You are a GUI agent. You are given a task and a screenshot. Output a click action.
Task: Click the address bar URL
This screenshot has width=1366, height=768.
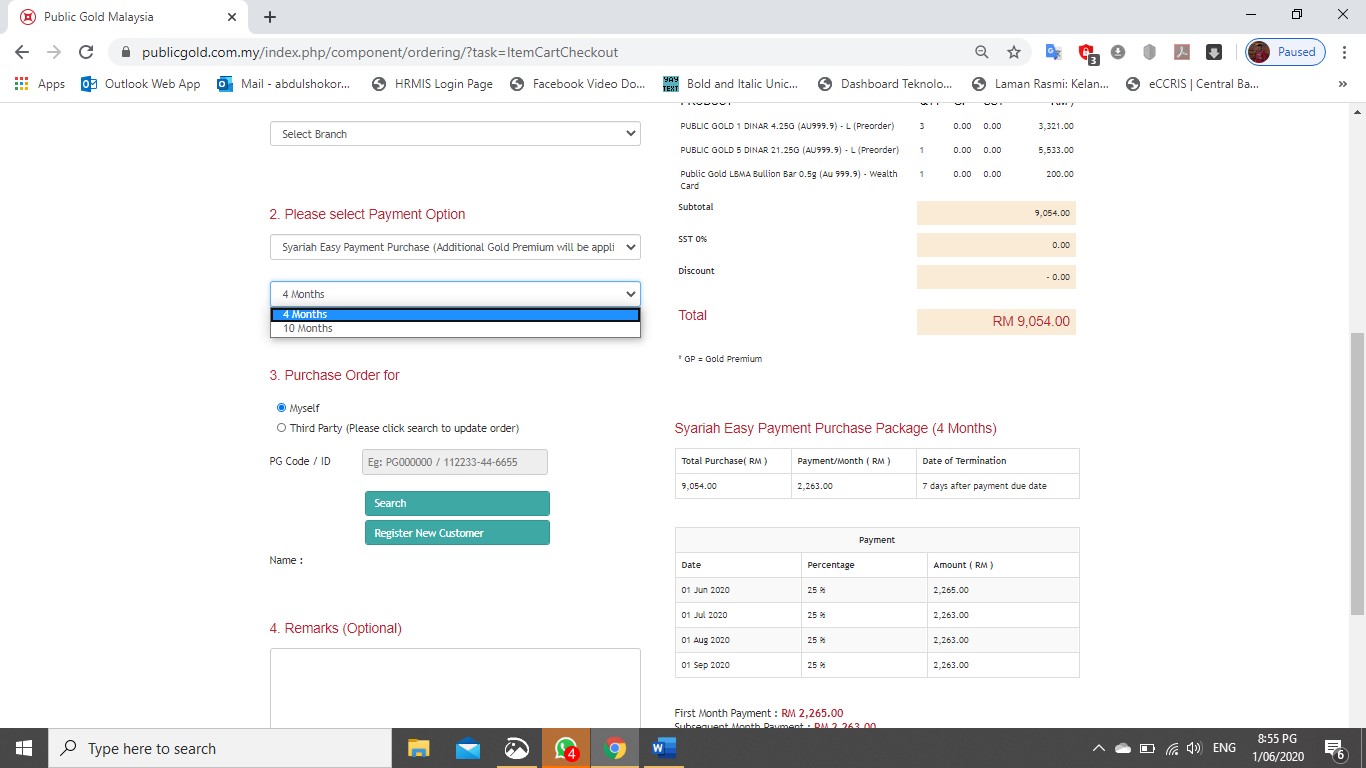click(380, 52)
